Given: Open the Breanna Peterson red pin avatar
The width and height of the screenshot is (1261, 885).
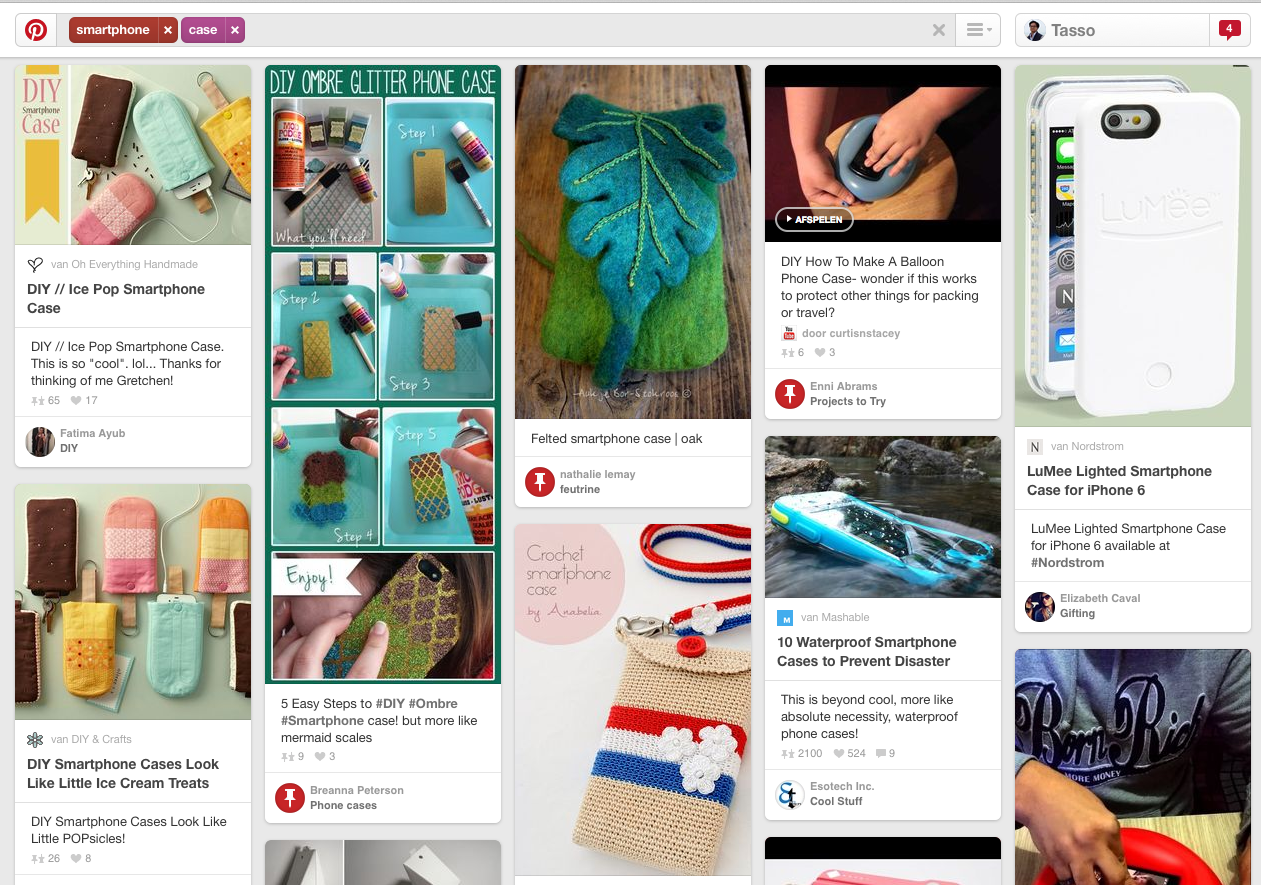Looking at the screenshot, I should tap(290, 797).
